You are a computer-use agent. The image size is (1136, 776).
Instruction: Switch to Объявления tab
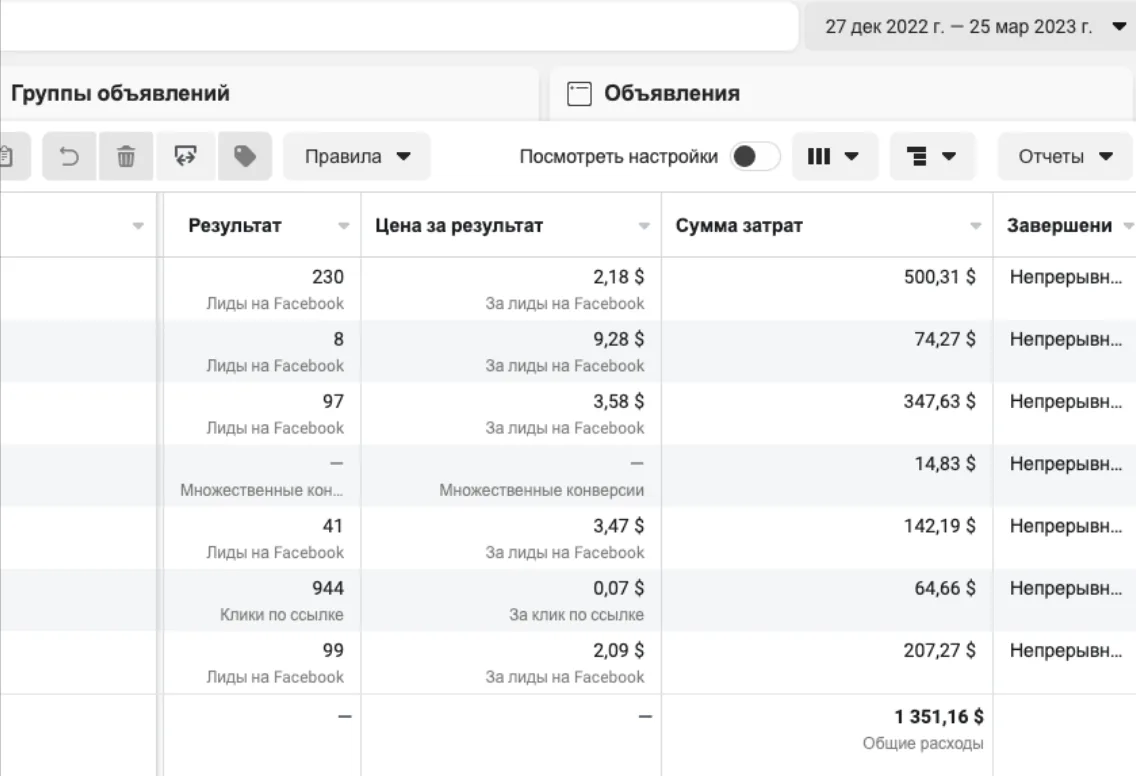pyautogui.click(x=843, y=93)
